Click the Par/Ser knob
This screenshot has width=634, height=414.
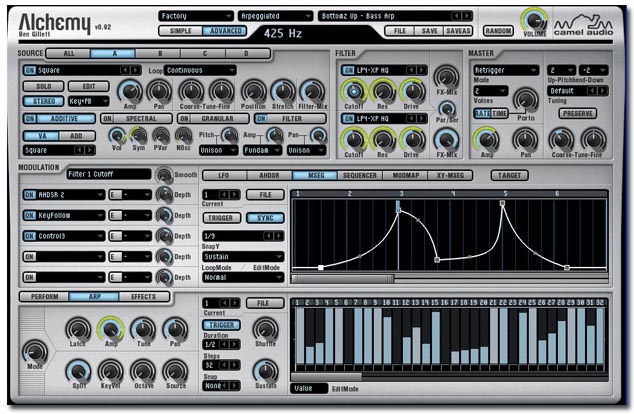point(447,108)
